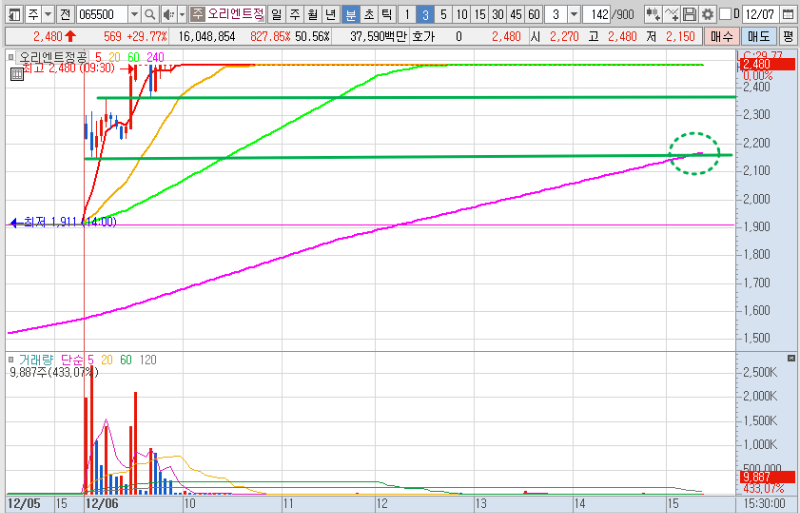Set the interval to 3 minutes

click(425, 14)
